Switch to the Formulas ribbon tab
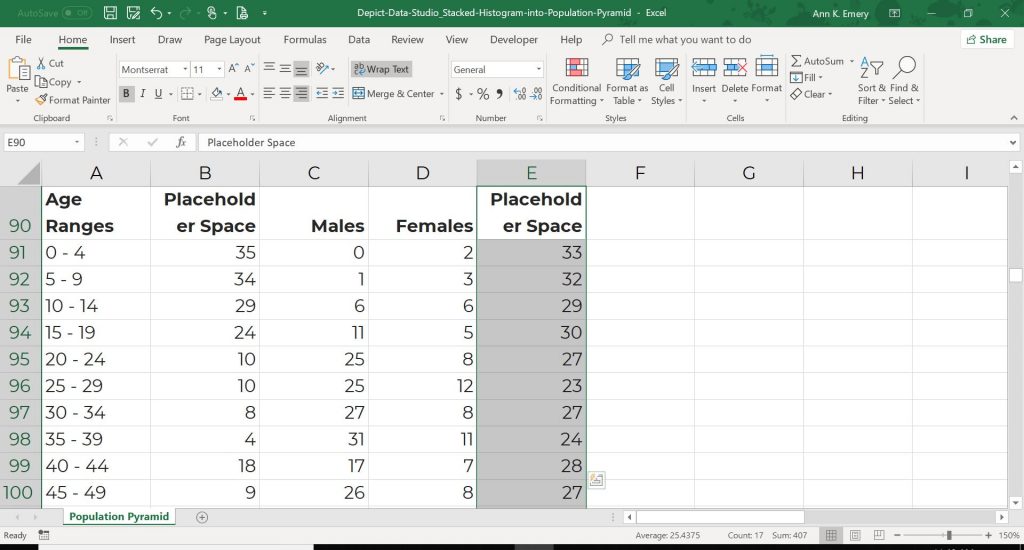Screen dimensions: 1024x550 (304, 39)
